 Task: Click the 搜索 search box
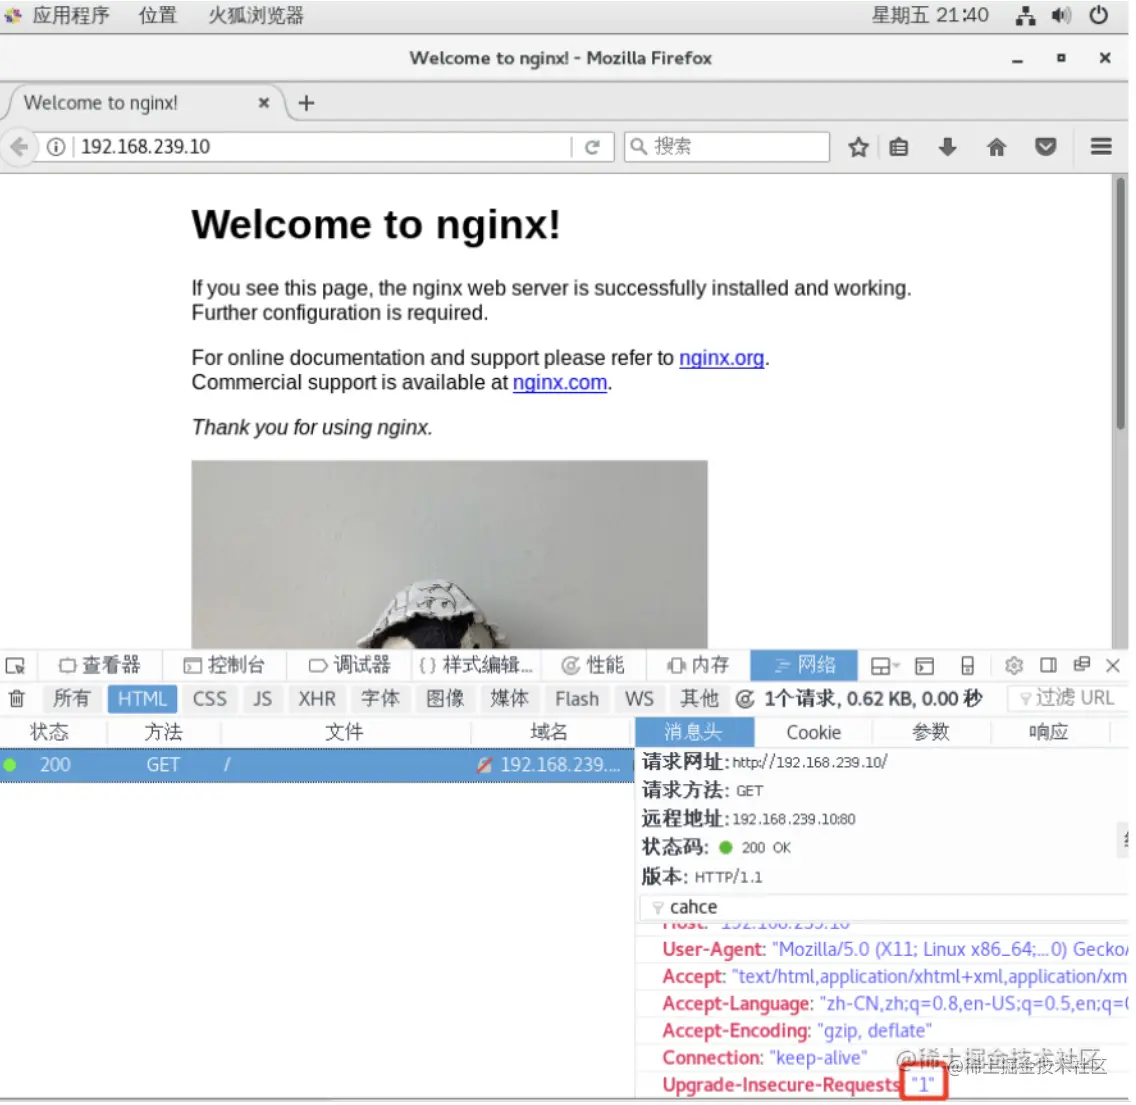click(727, 147)
